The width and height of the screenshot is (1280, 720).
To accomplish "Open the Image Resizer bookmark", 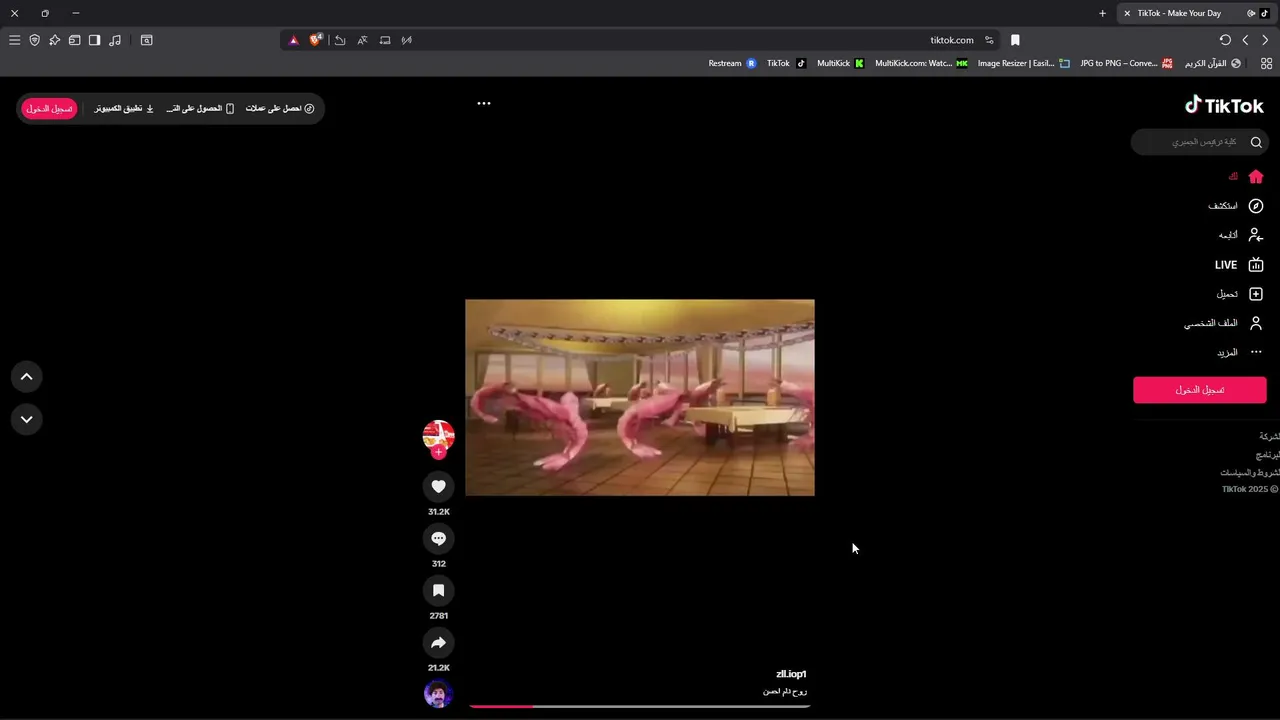I will 1023,63.
